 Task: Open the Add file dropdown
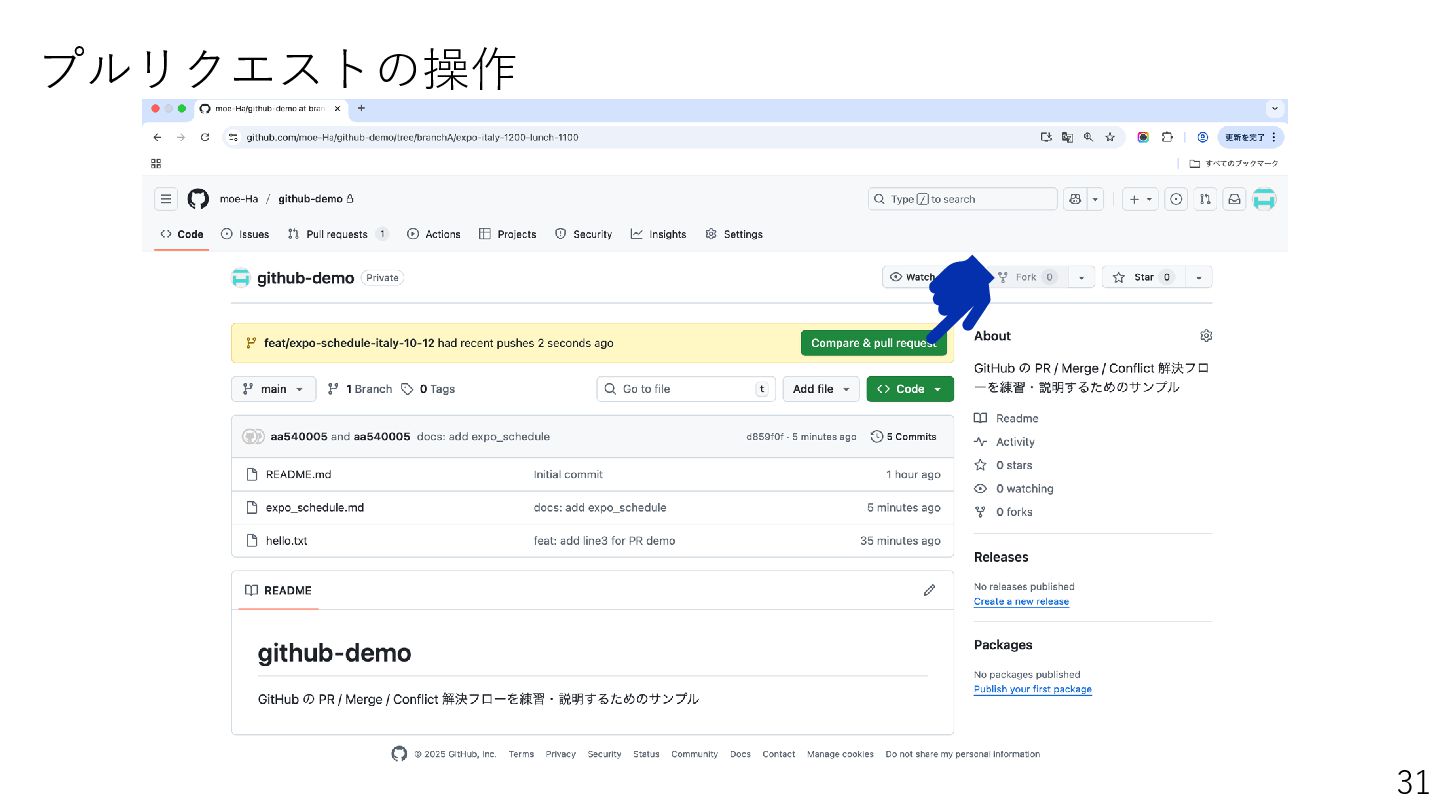coord(821,389)
